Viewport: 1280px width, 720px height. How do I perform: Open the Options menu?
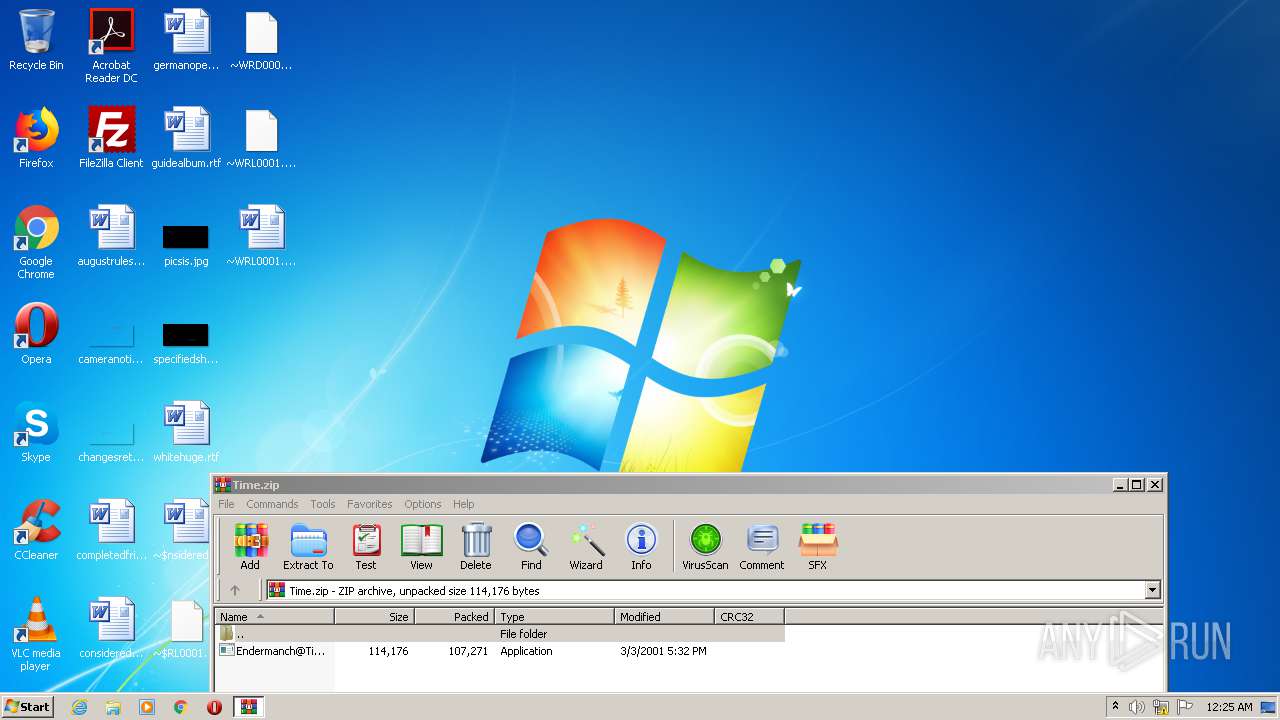coord(422,504)
